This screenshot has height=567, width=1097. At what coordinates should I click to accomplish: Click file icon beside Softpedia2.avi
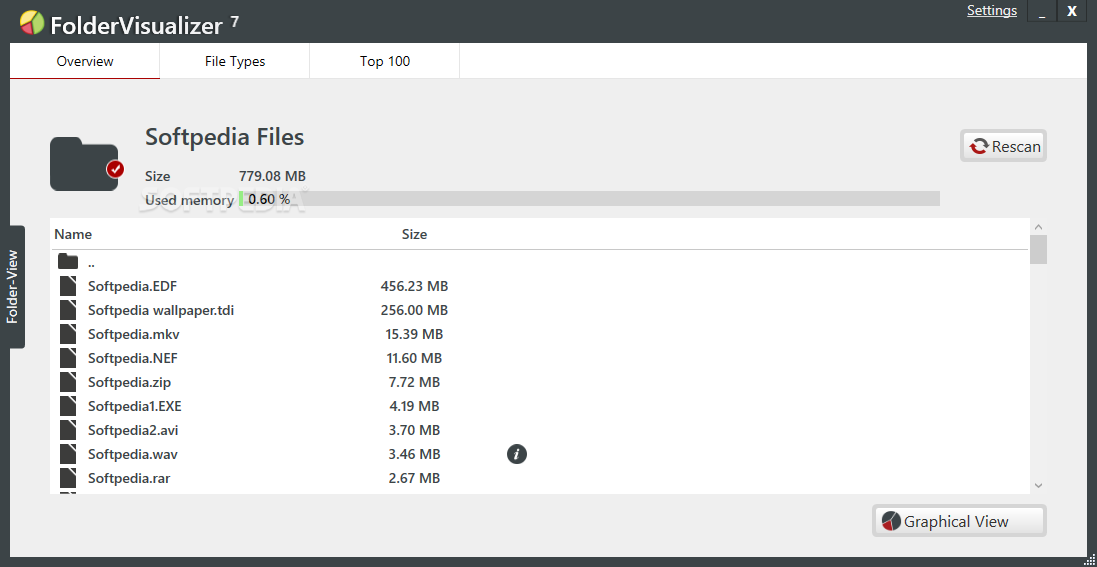click(67, 430)
